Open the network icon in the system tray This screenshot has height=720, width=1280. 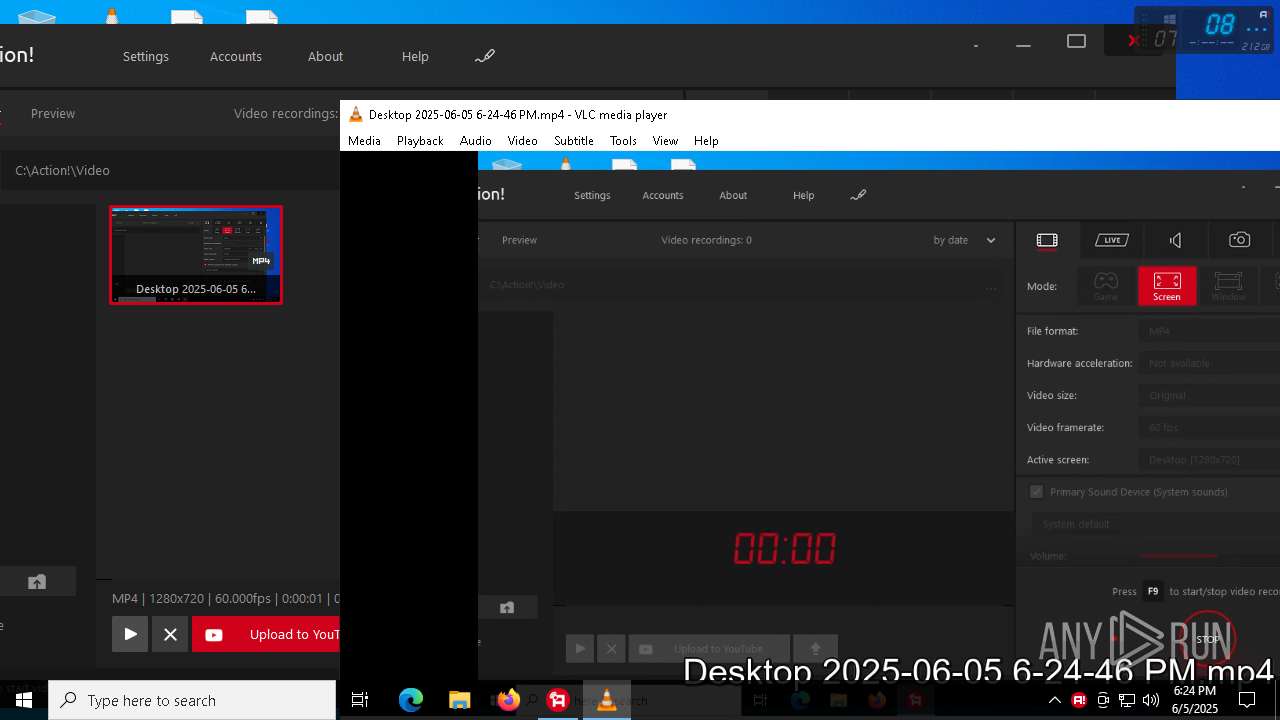point(1127,700)
